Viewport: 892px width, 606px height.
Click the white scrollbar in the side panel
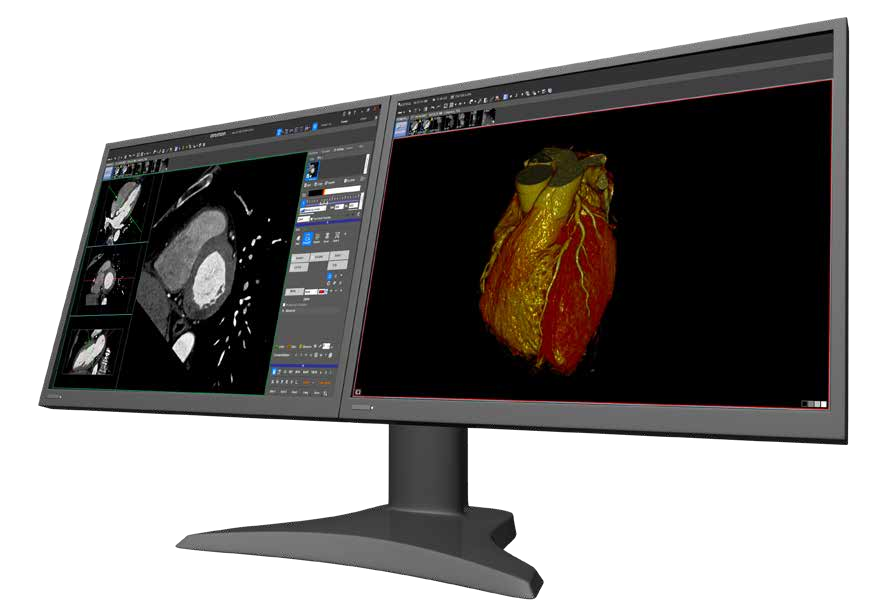(367, 164)
